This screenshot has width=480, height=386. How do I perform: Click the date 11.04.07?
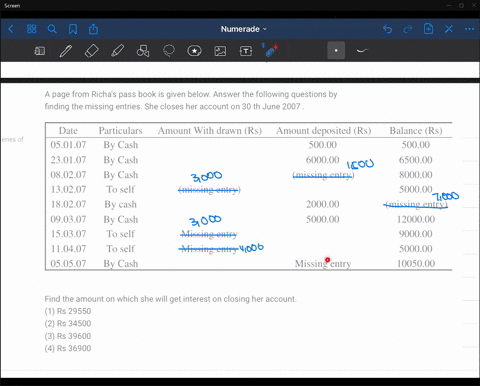click(x=68, y=249)
